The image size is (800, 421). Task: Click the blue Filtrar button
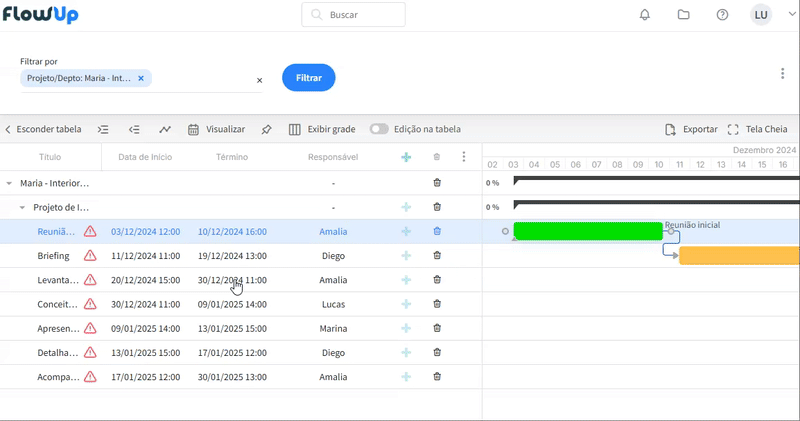coord(308,78)
